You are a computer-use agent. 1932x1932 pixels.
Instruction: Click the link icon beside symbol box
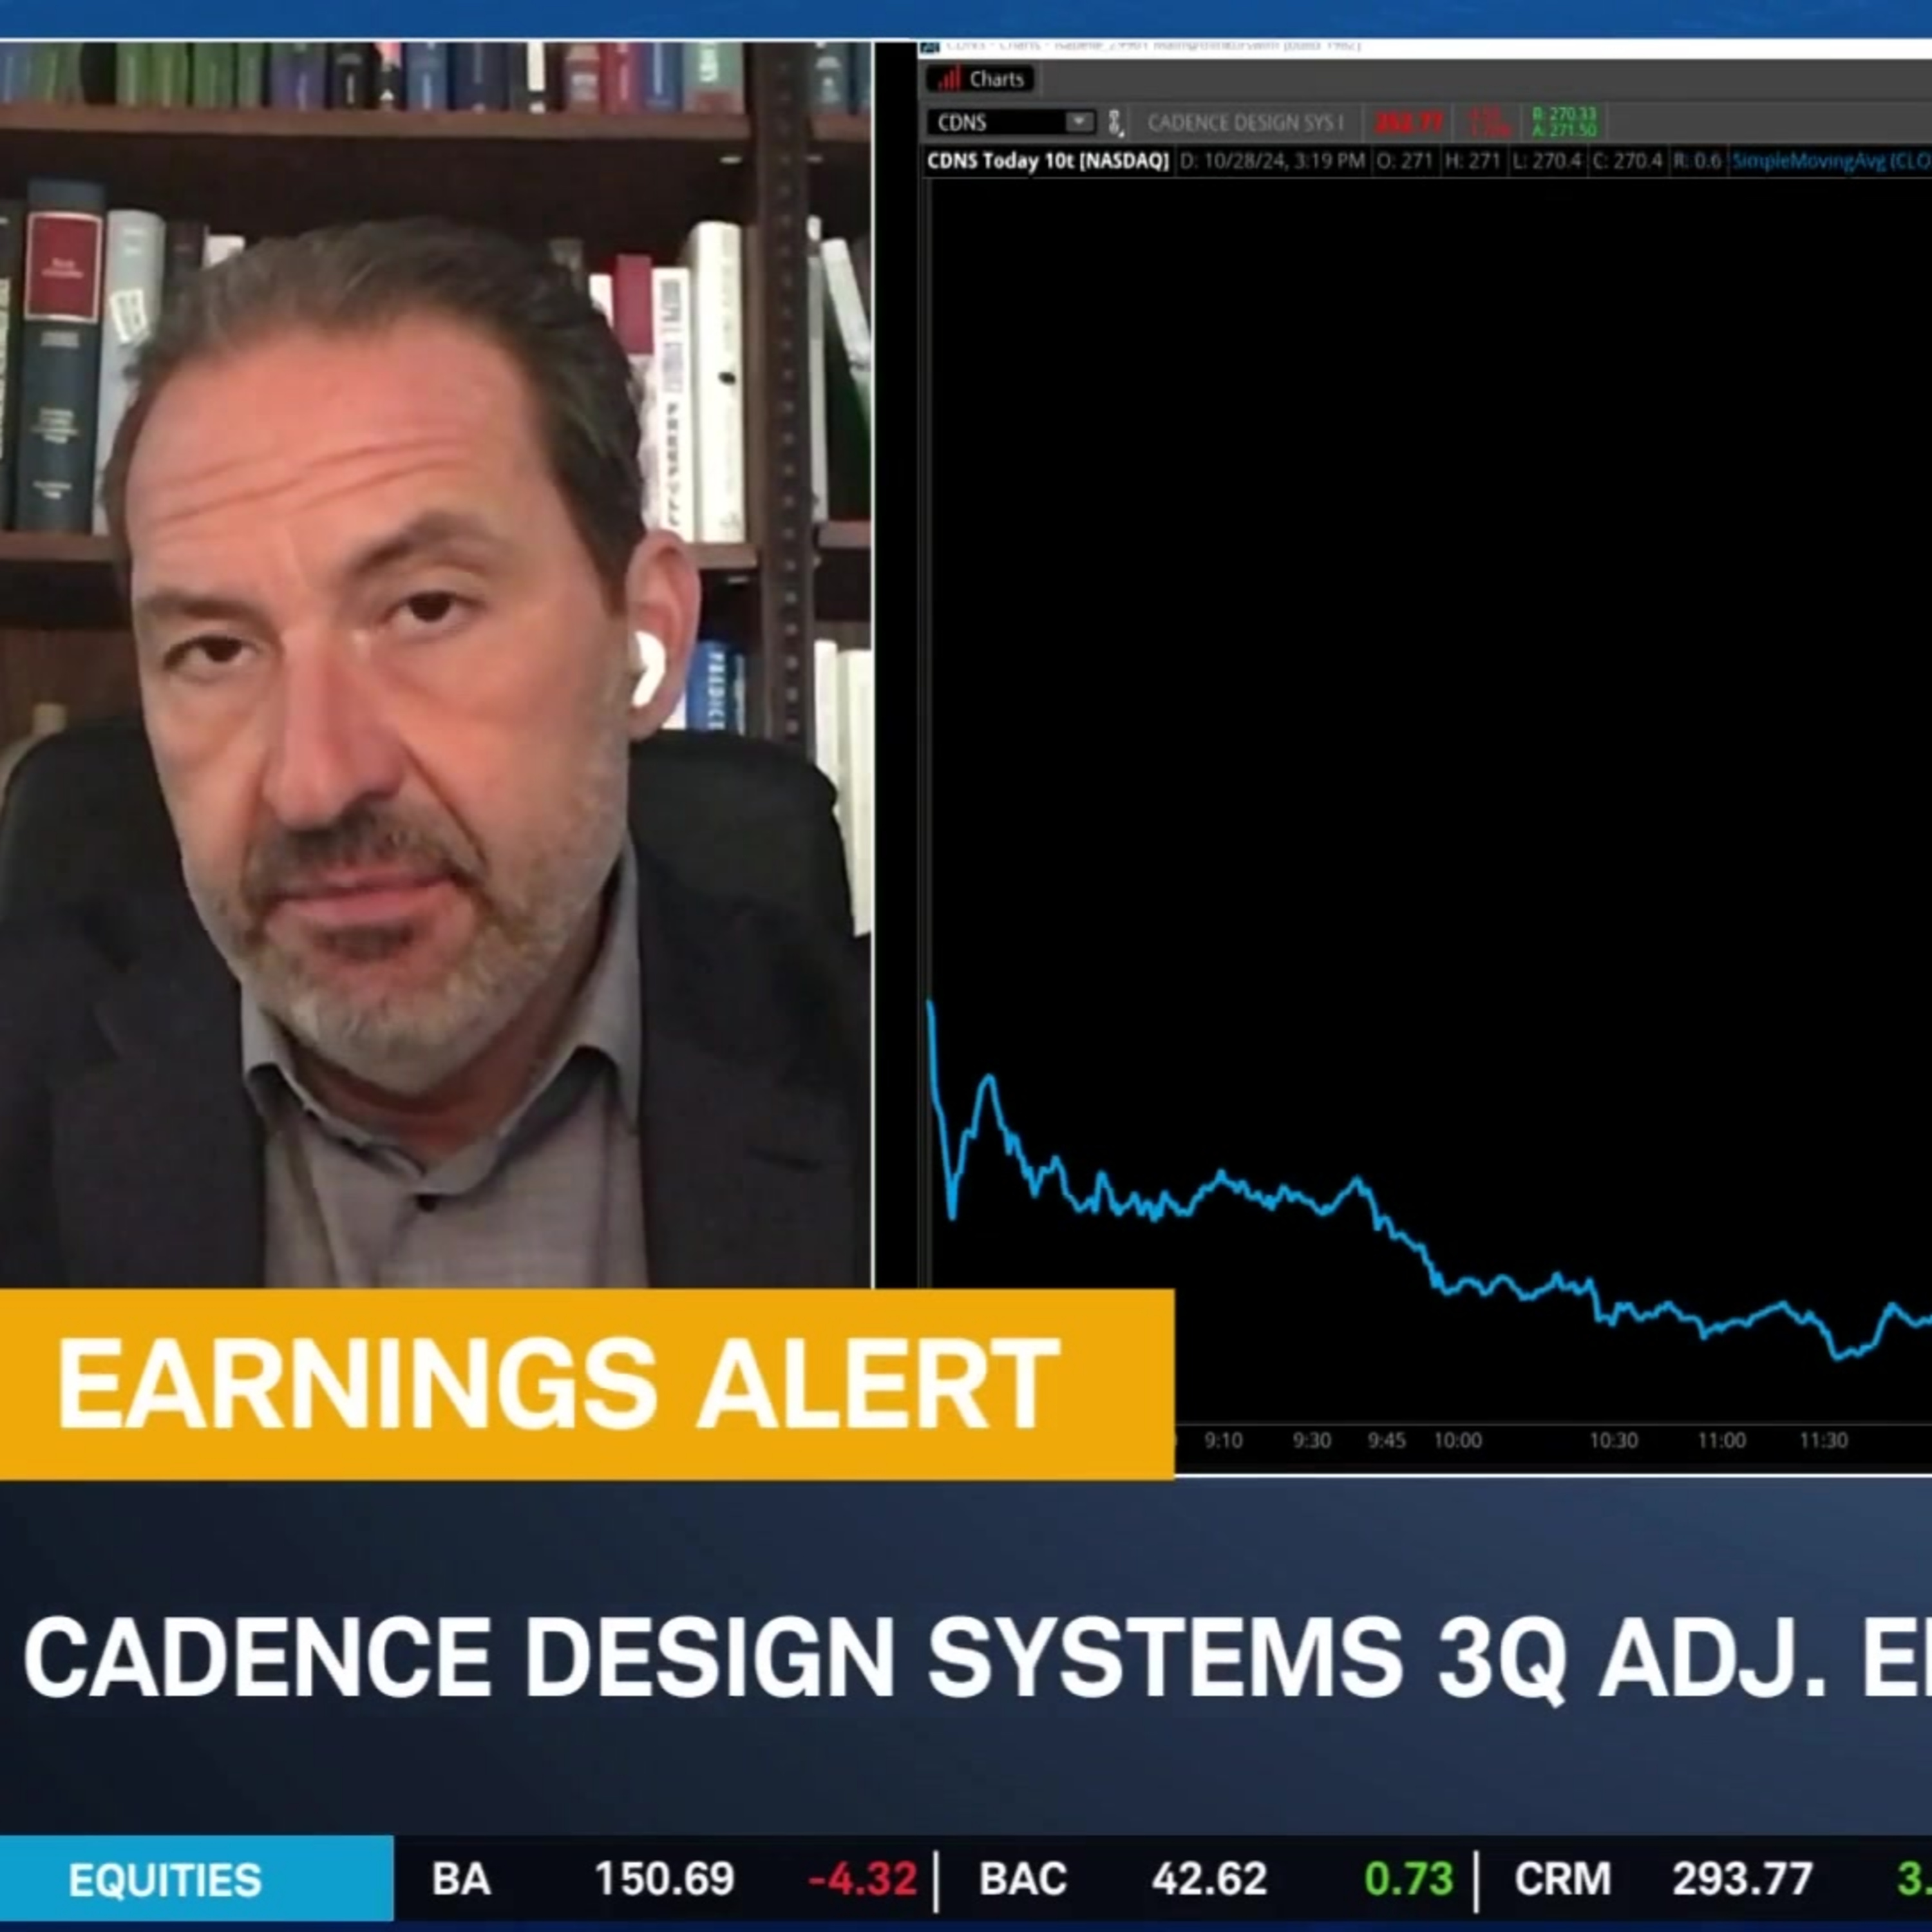tap(1115, 123)
